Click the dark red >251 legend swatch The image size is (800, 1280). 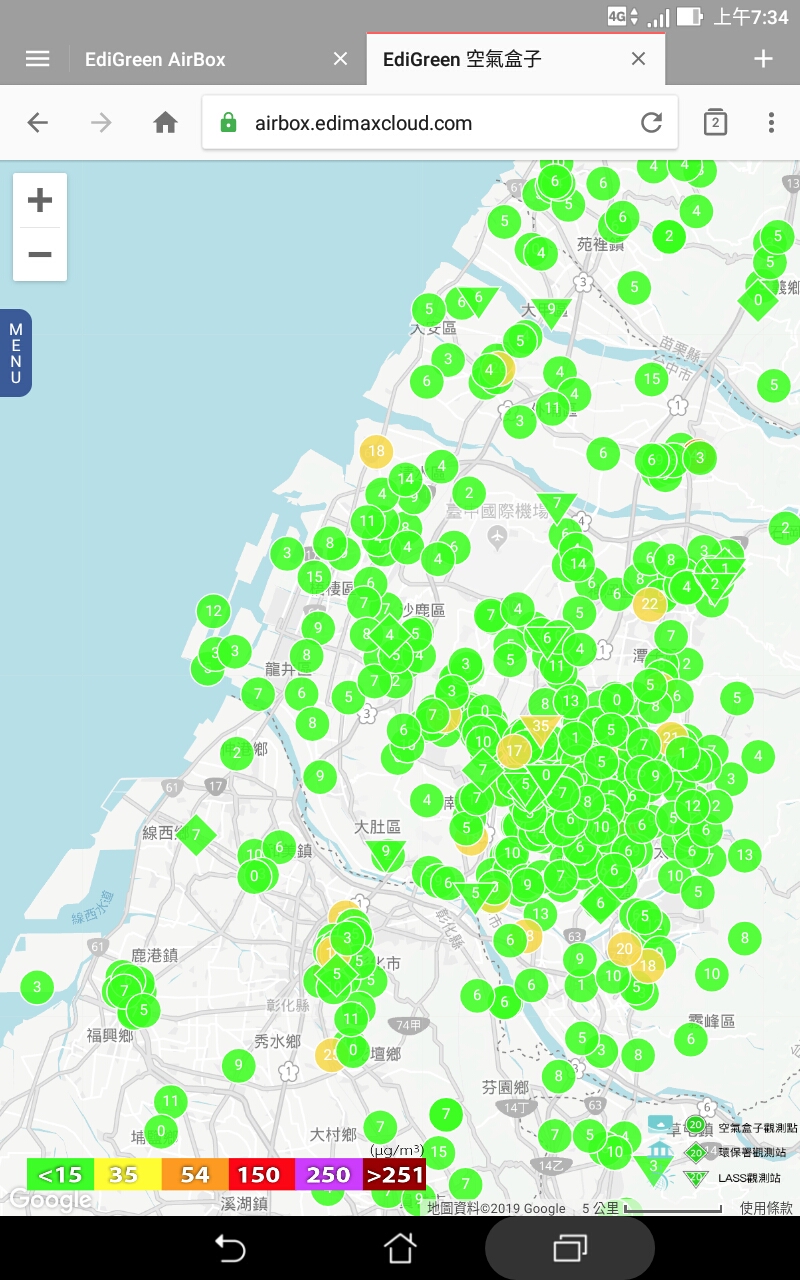click(394, 1174)
